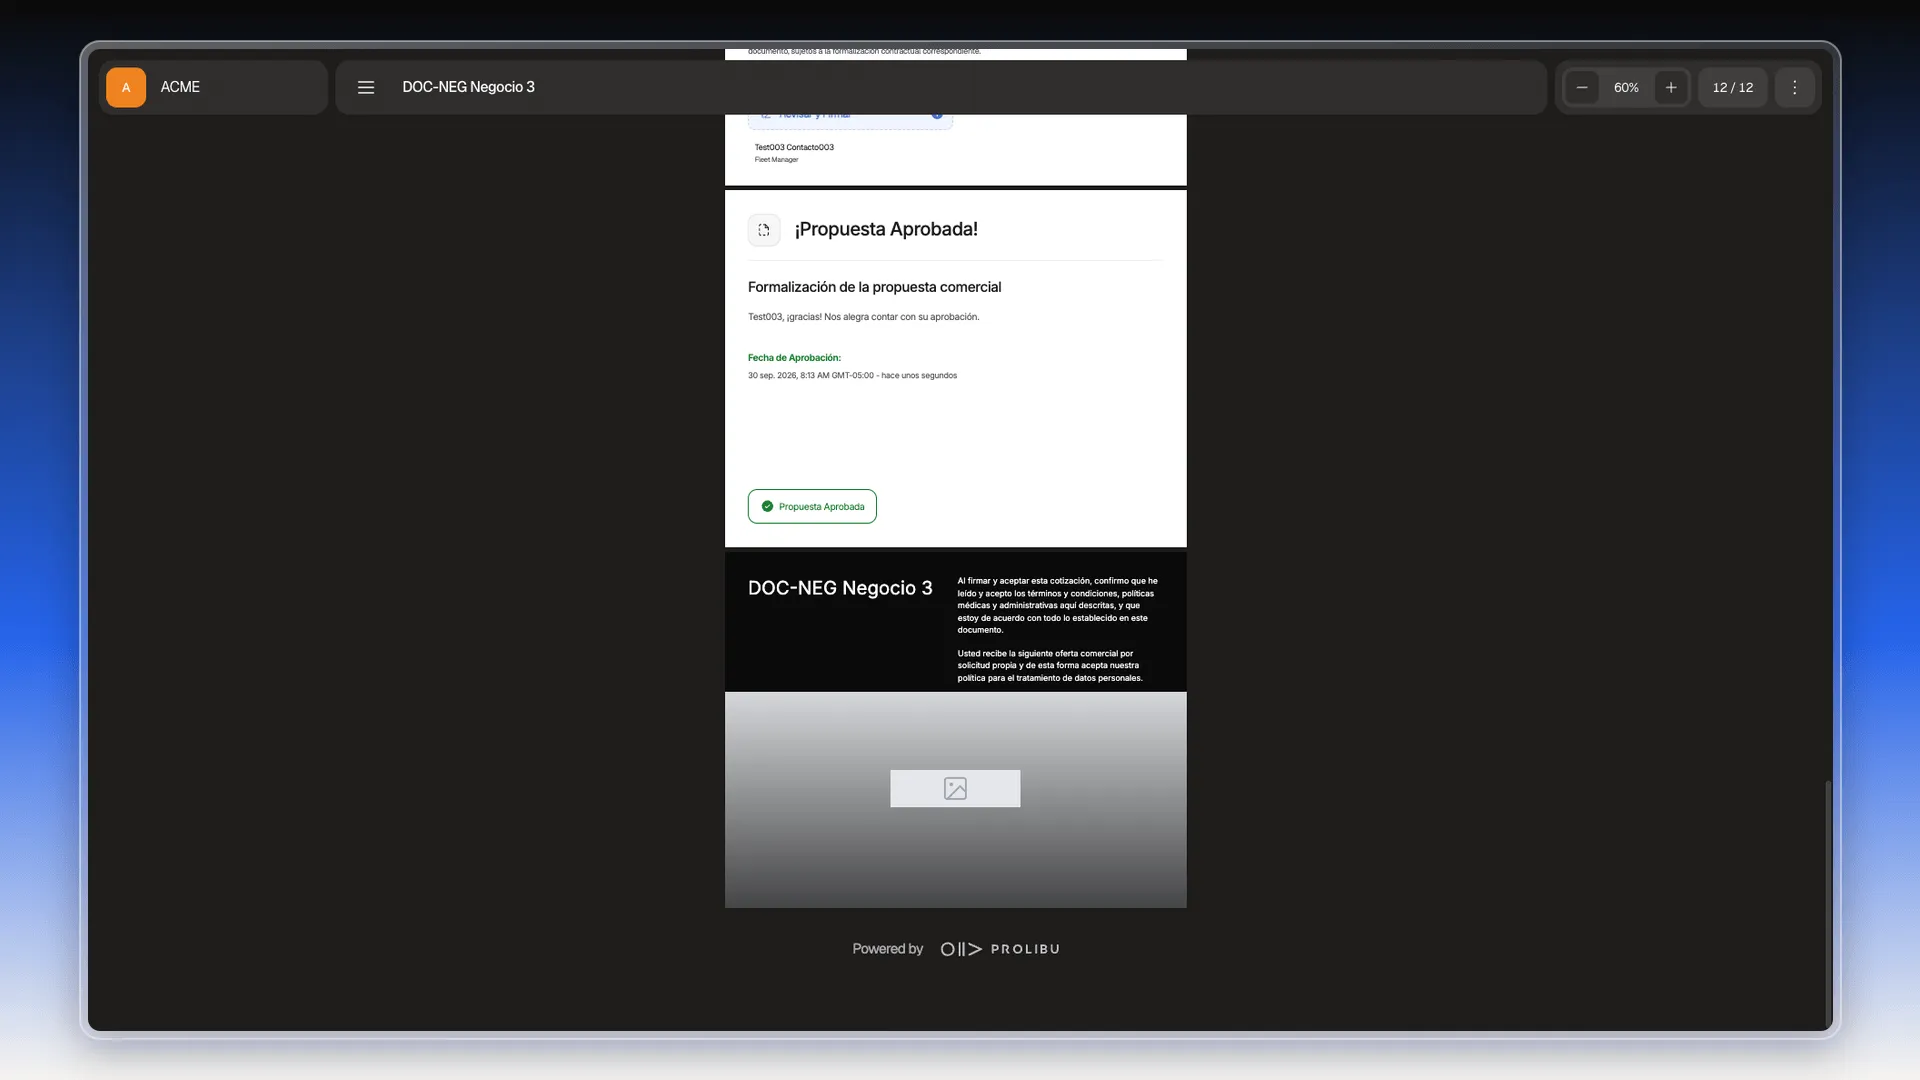
Task: Click the DOC-NEG Negocio 3 title in toolbar
Action: [468, 87]
